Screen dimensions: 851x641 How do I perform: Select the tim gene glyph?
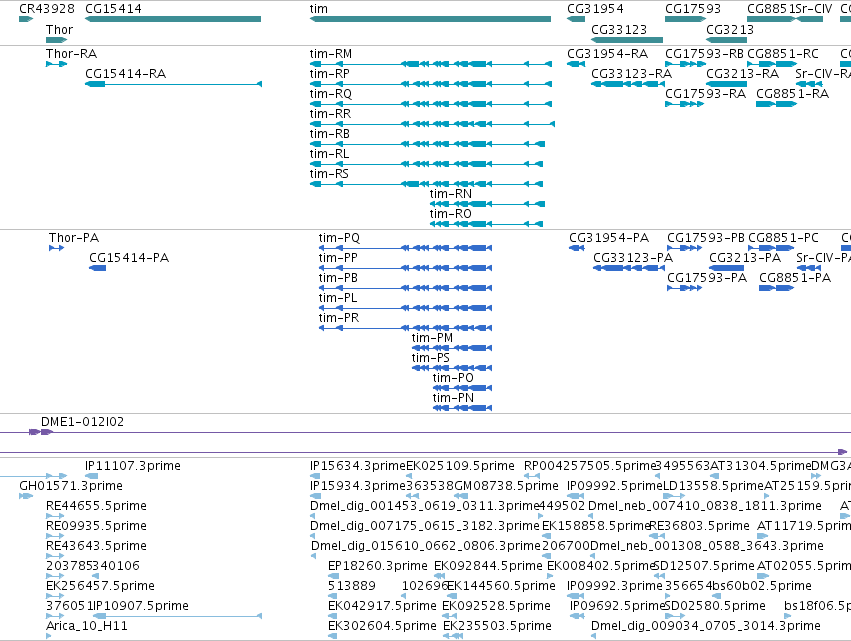[430, 19]
